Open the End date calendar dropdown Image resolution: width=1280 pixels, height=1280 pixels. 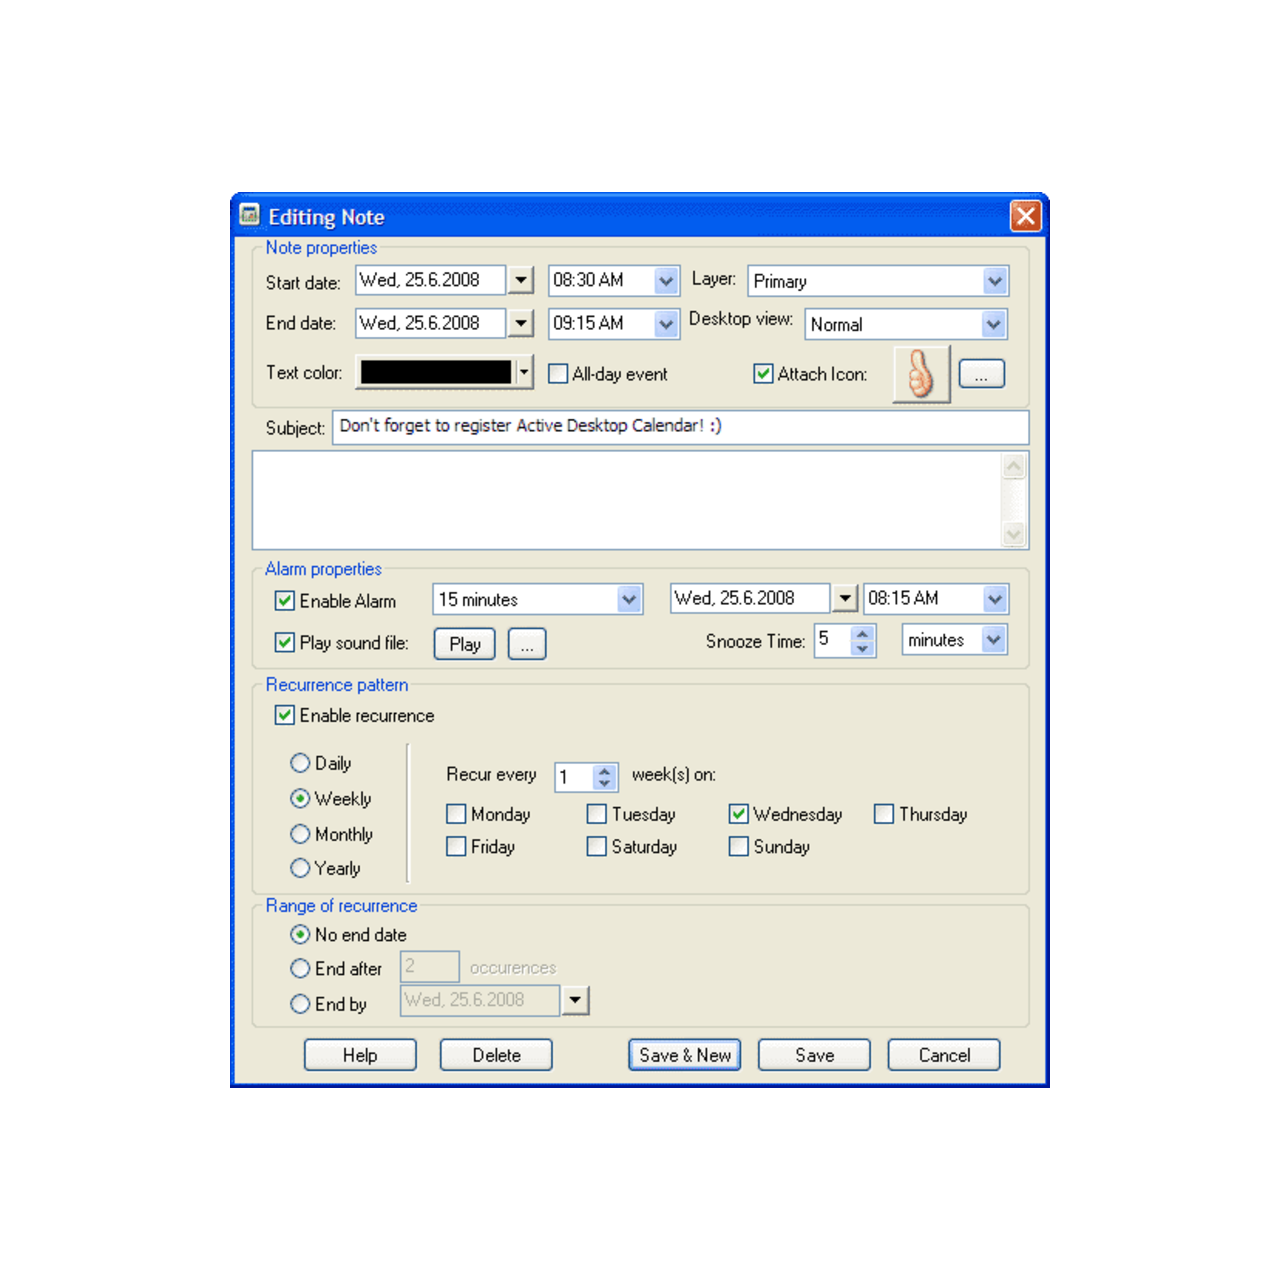[x=521, y=323]
